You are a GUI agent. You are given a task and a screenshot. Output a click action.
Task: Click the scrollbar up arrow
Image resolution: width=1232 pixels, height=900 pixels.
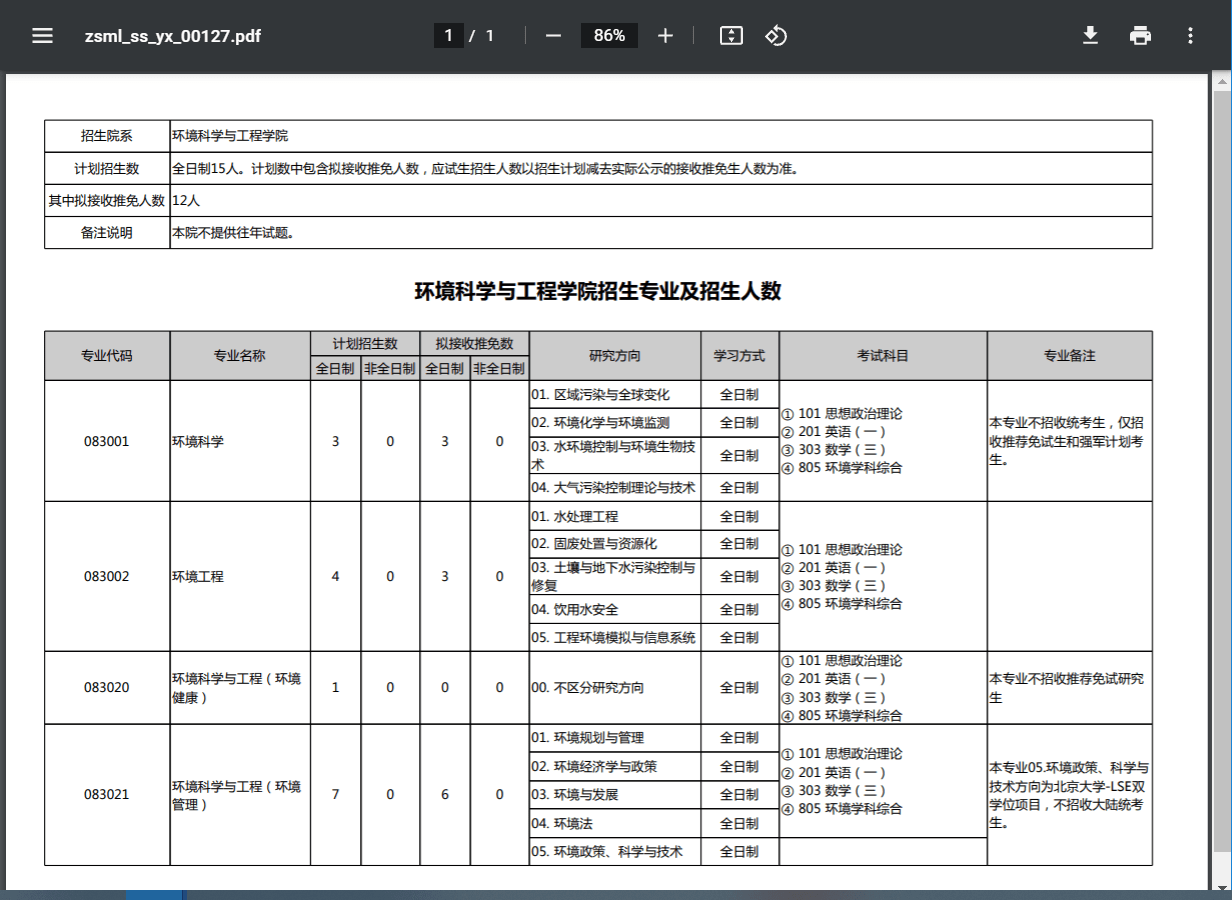pos(1222,80)
